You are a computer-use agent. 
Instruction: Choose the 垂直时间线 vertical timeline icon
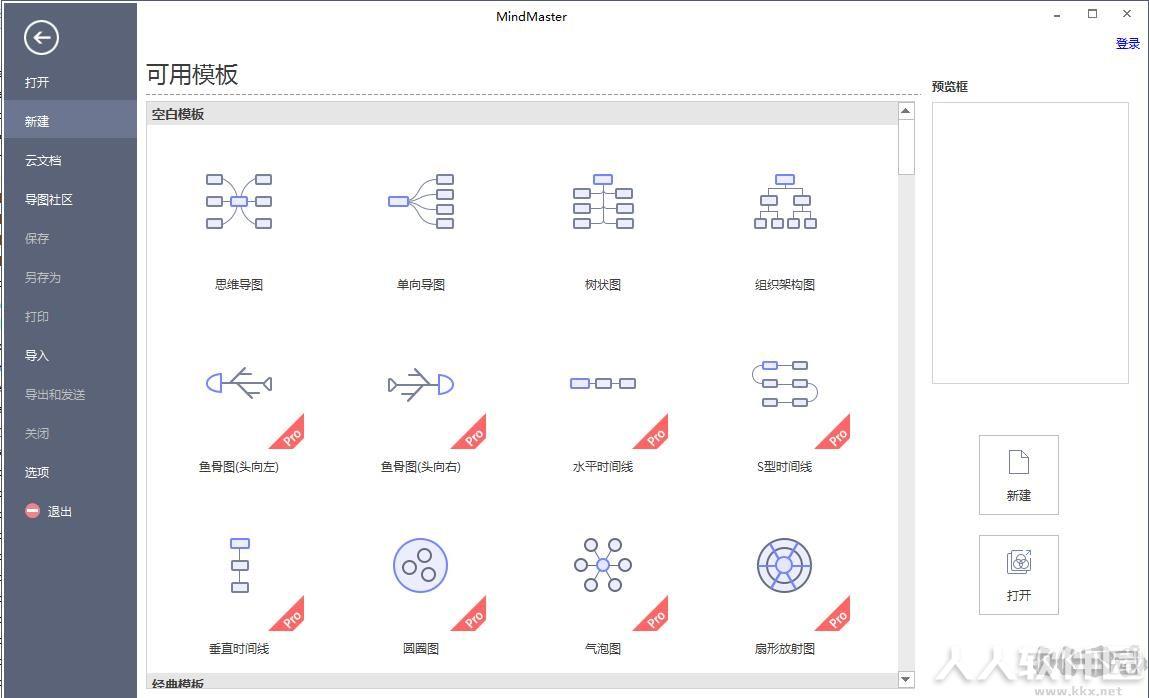click(240, 565)
